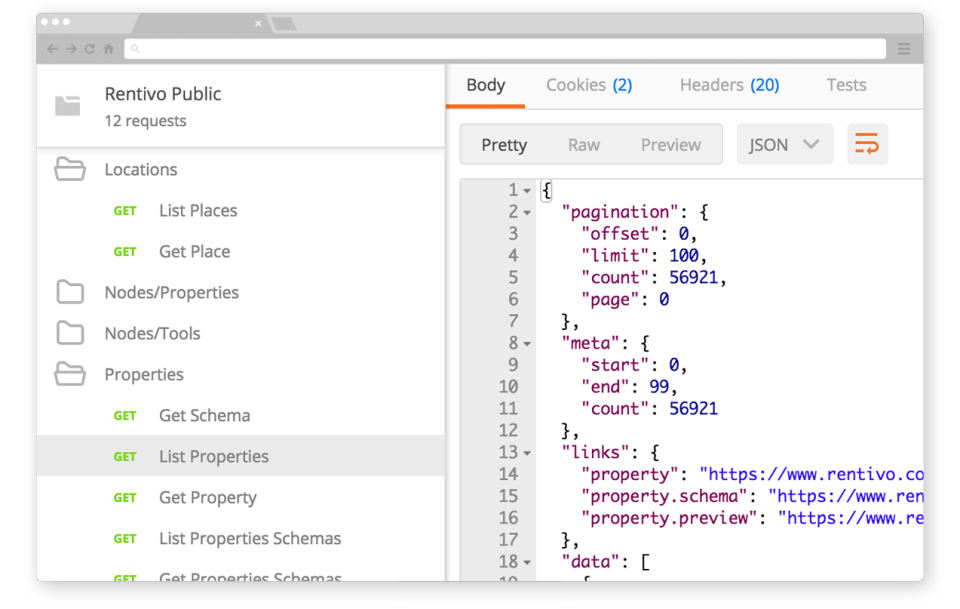Expand the Nodes/Properties folder
960x609 pixels.
[171, 292]
